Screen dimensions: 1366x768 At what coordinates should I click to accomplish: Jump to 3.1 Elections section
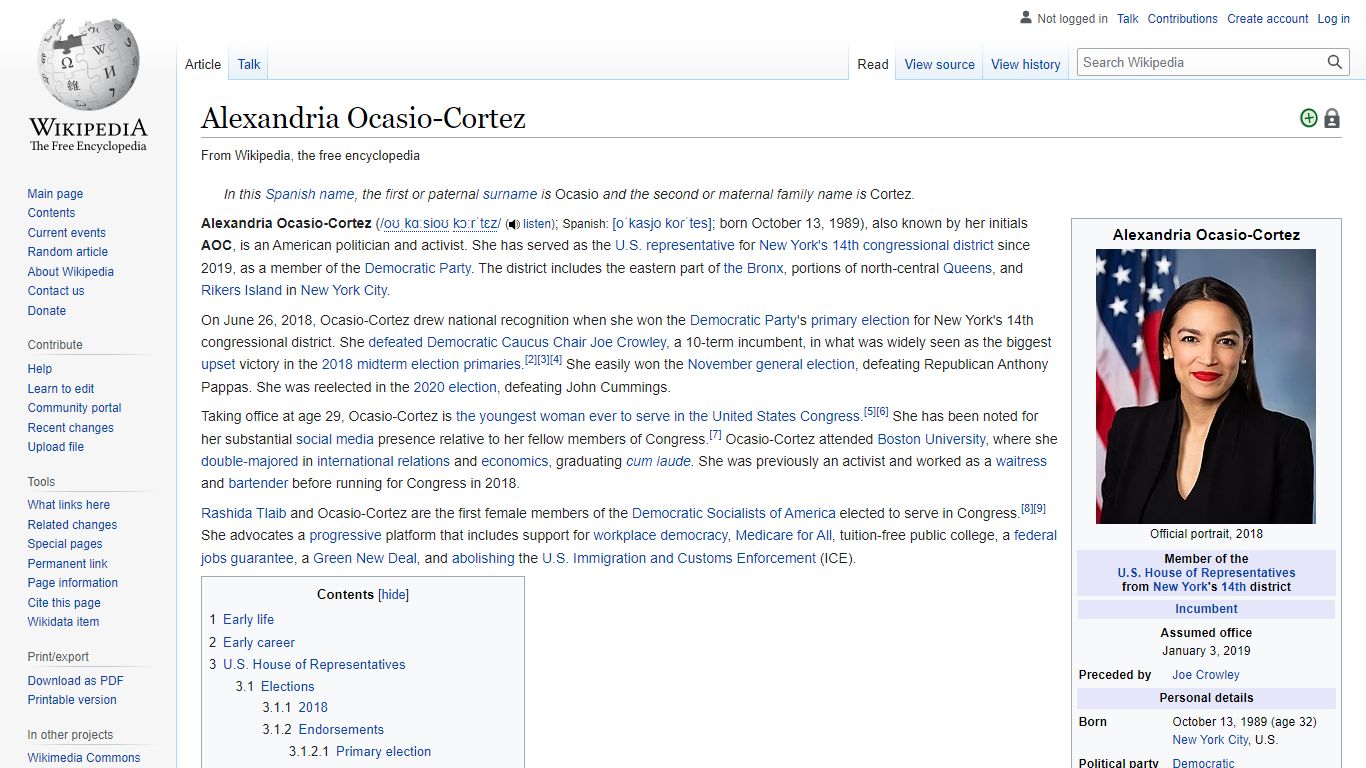point(287,687)
